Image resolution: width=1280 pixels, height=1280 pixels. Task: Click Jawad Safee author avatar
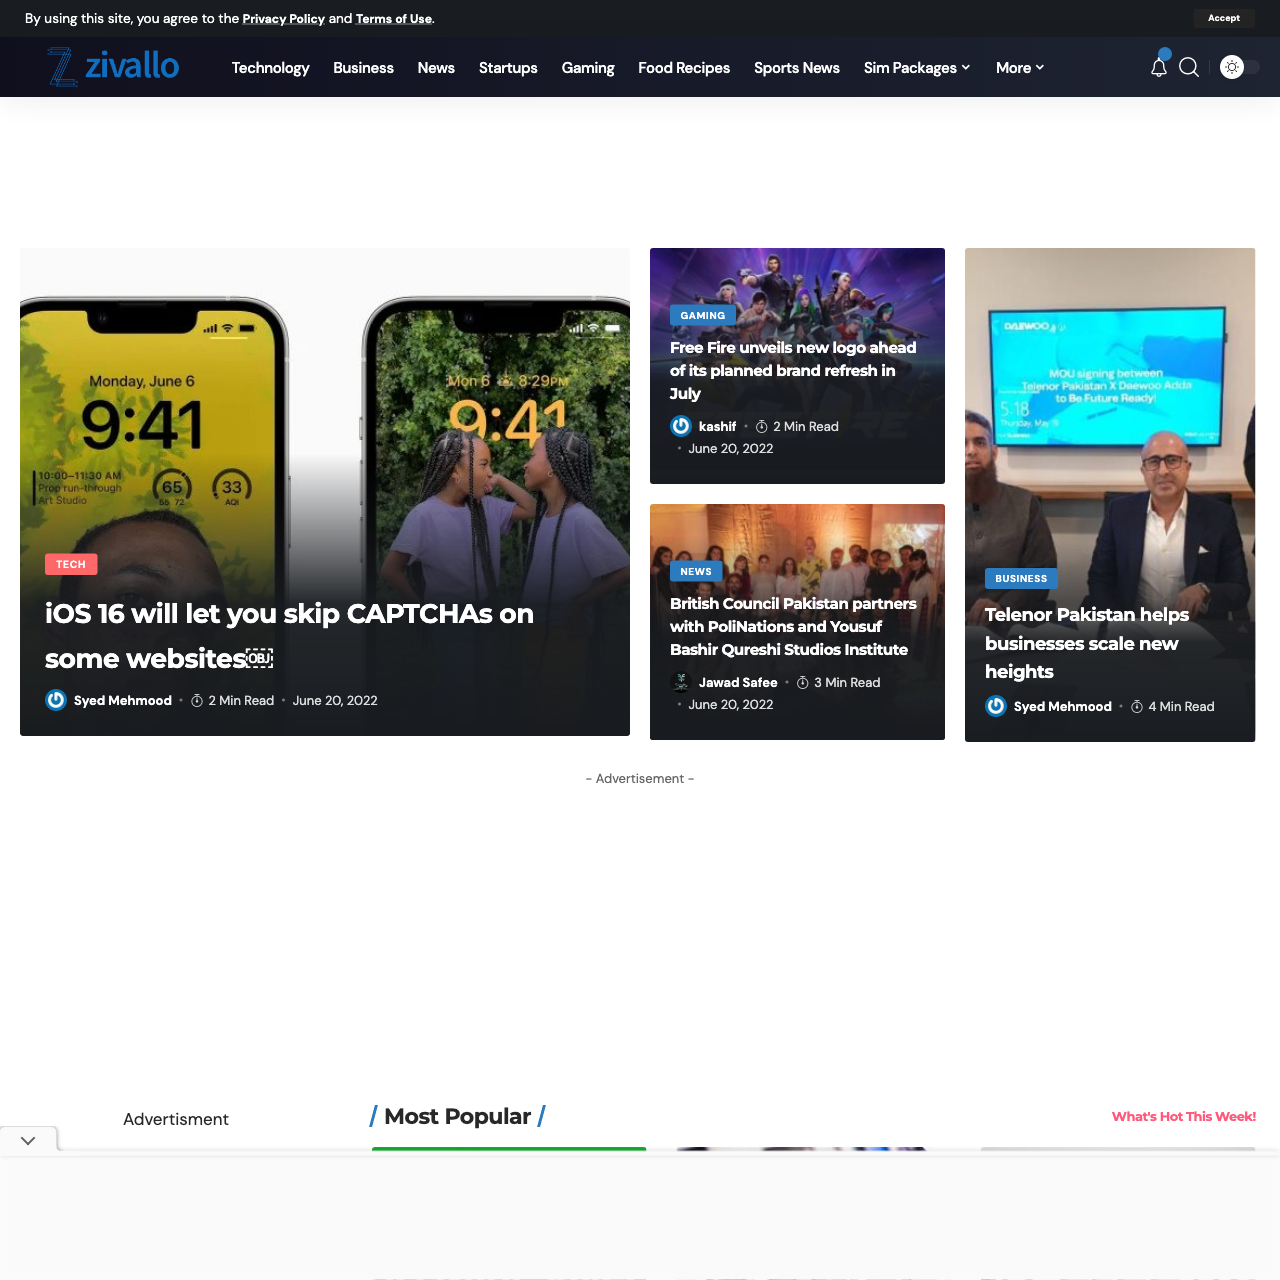coord(681,682)
